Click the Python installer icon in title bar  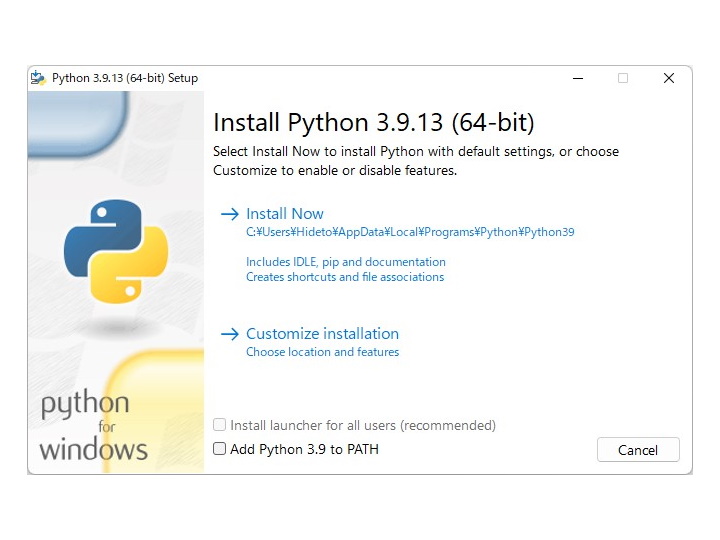click(38, 78)
